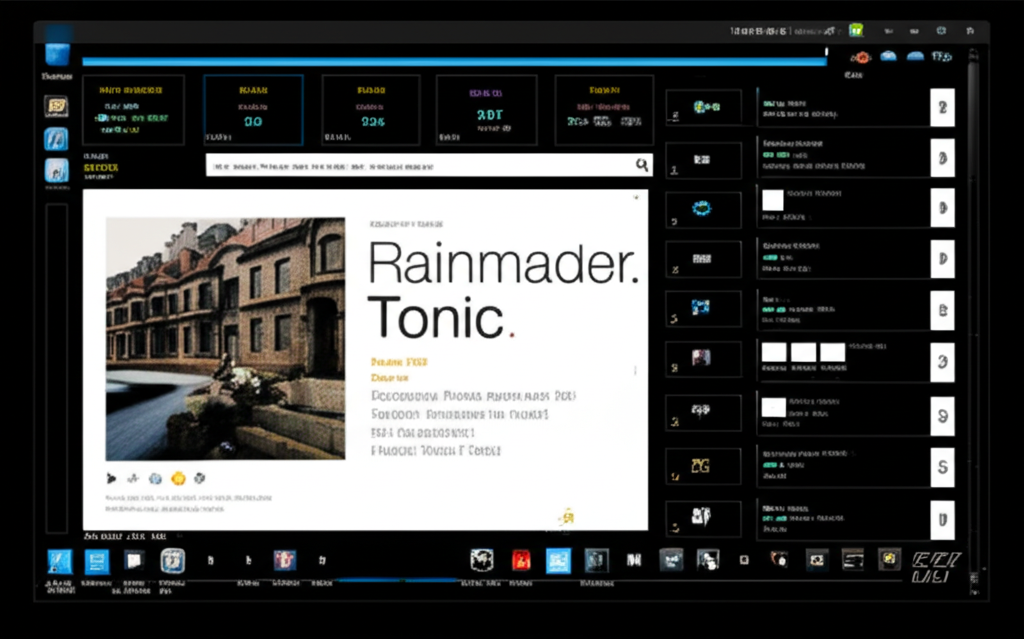This screenshot has height=639, width=1024.
Task: Tick the white checkbox in the third list row
Action: [773, 200]
